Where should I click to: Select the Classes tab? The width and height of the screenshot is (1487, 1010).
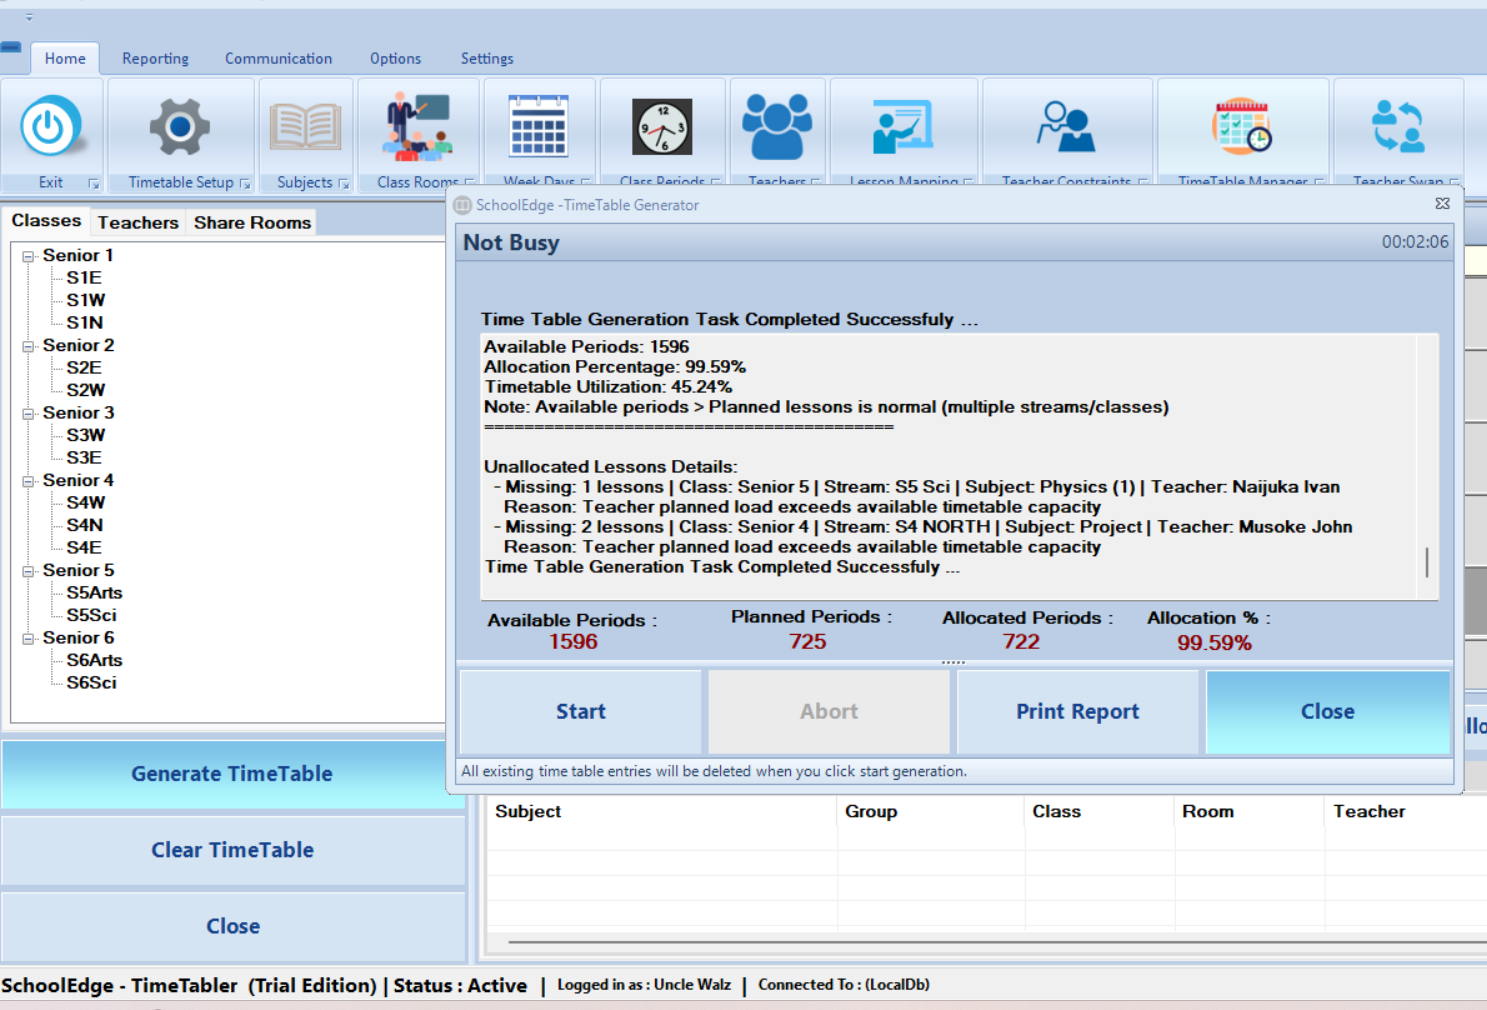46,220
